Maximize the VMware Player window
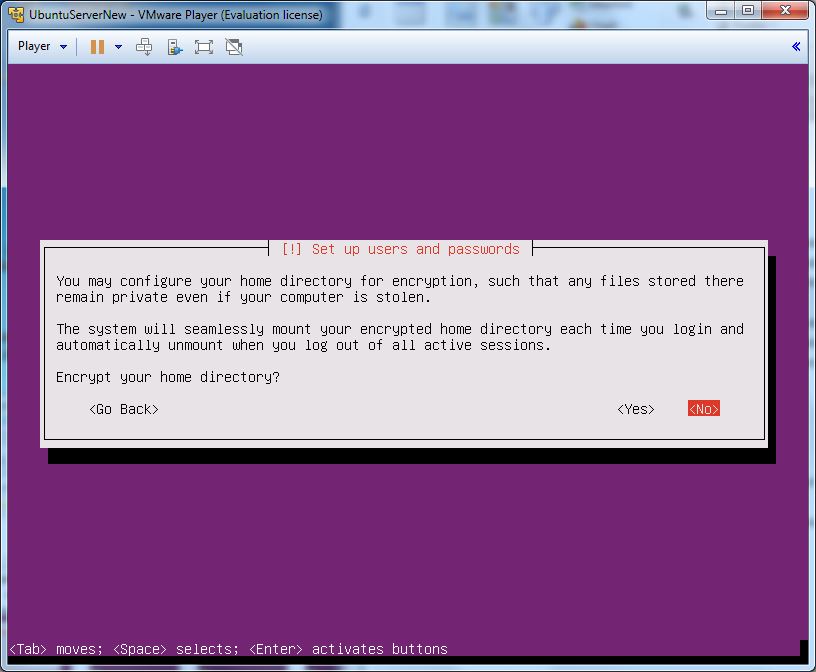Image resolution: width=816 pixels, height=672 pixels. (747, 12)
